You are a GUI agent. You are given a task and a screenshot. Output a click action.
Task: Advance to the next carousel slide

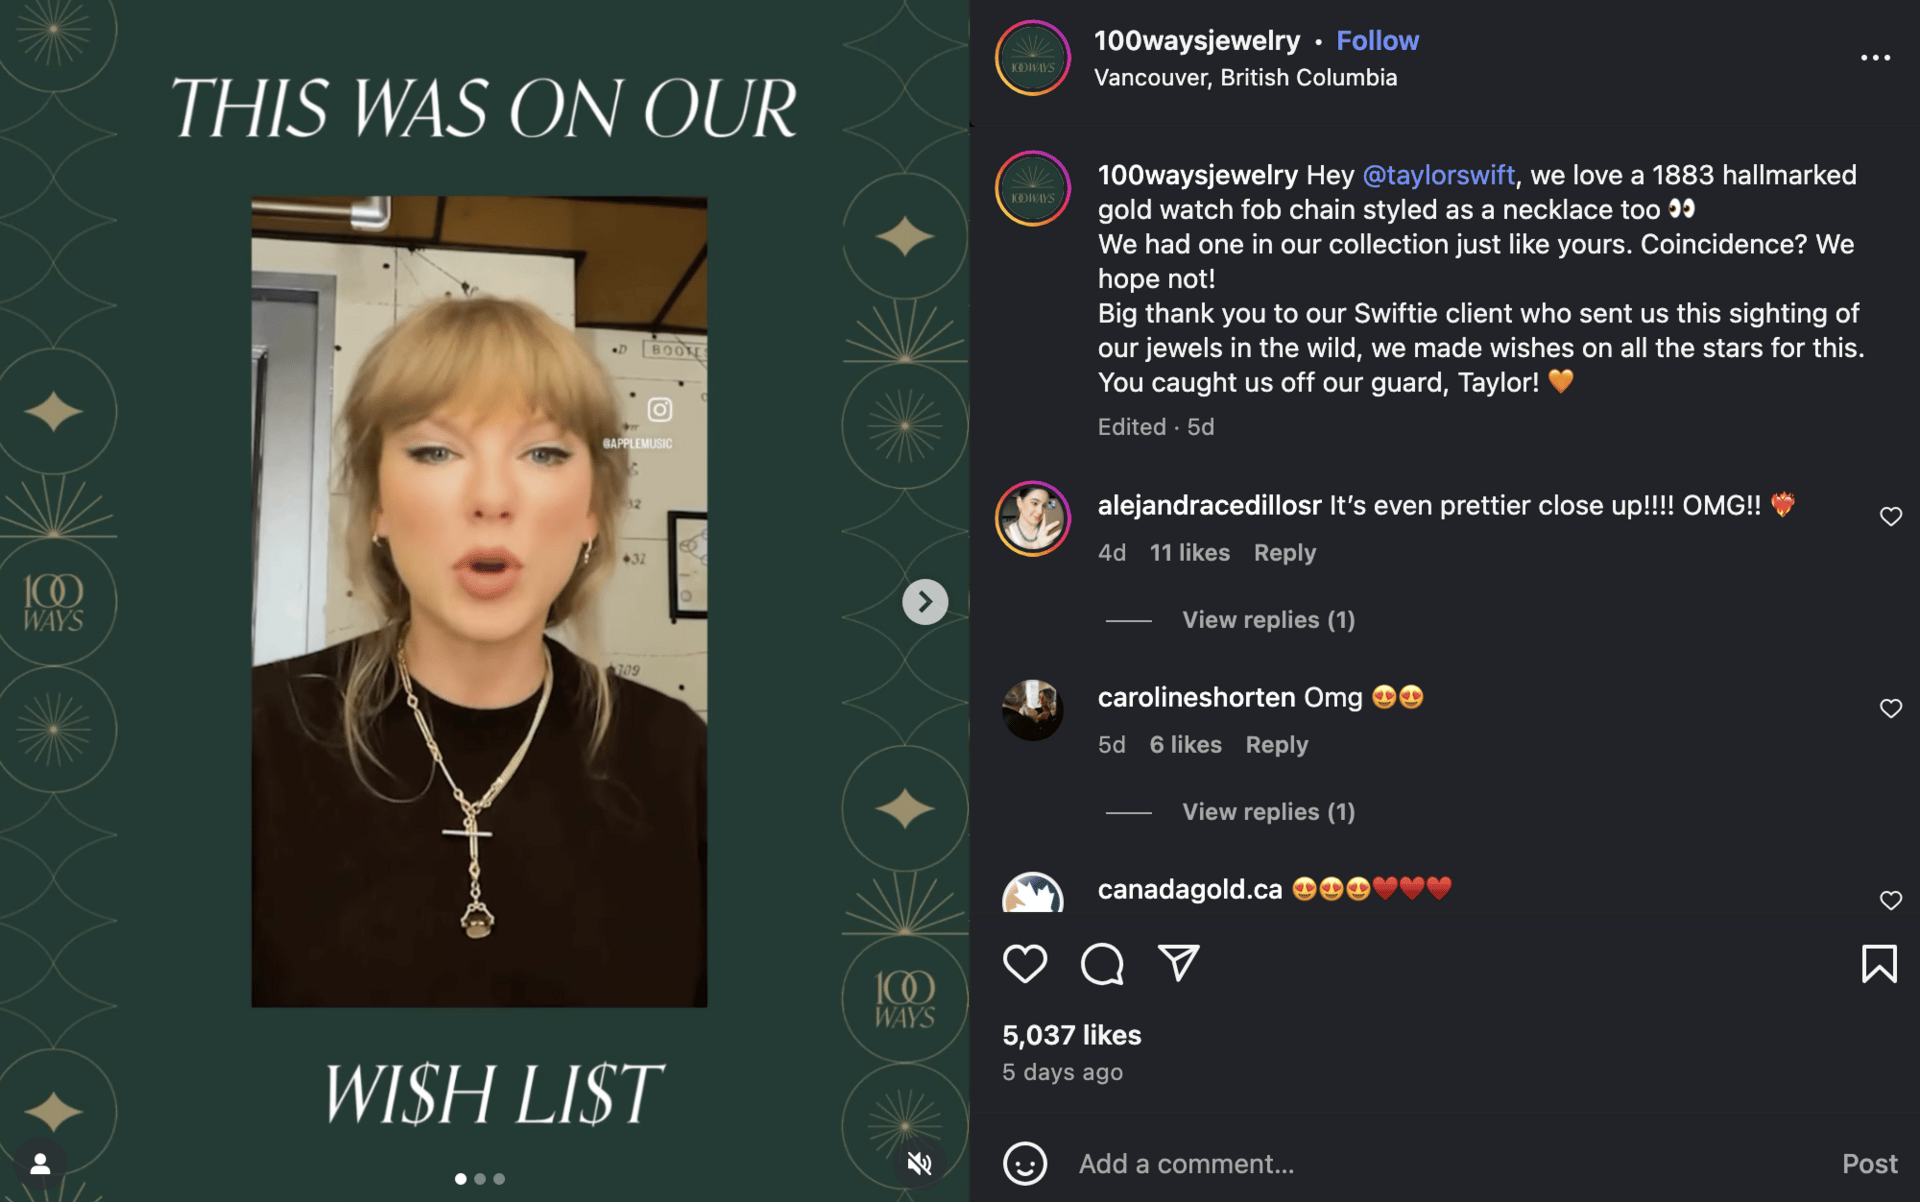pyautogui.click(x=925, y=602)
